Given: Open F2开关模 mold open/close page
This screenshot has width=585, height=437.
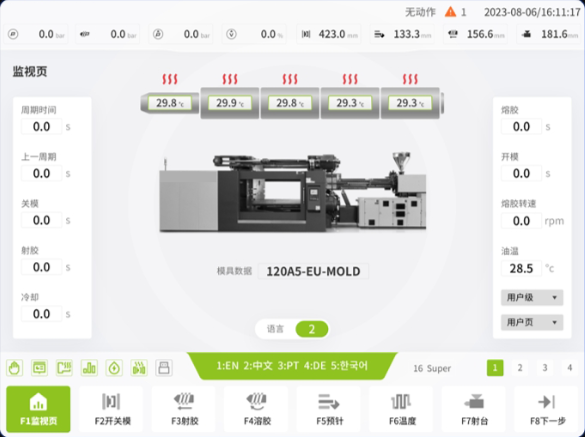Looking at the screenshot, I should [111, 409].
